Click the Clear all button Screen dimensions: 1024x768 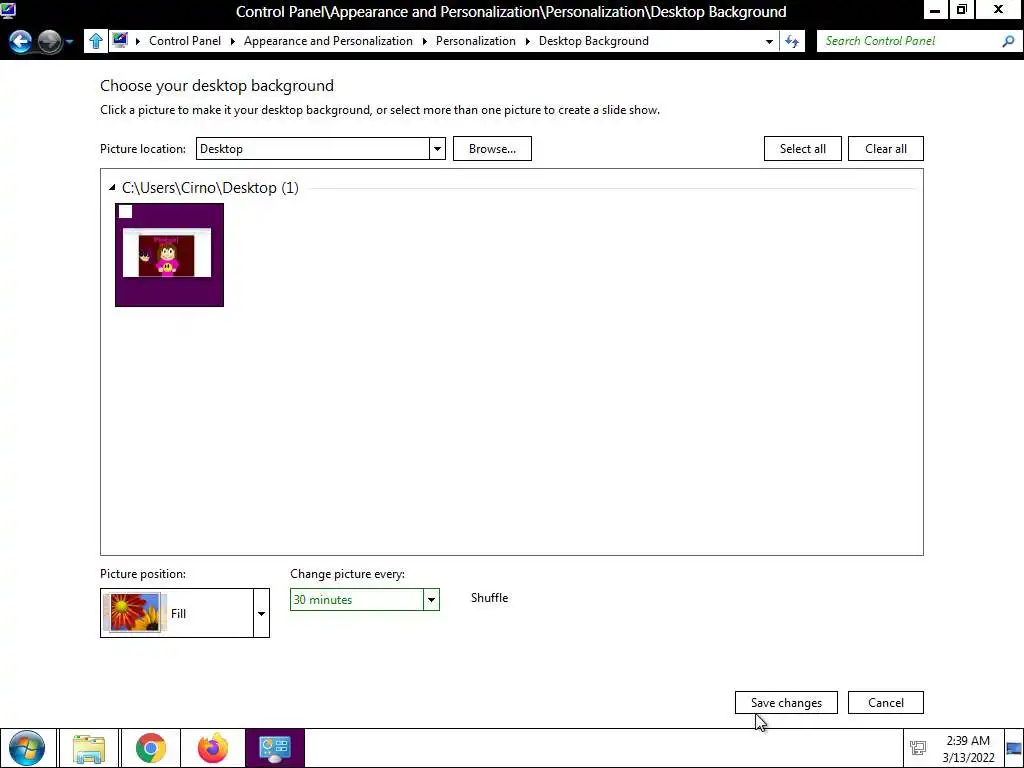pos(886,149)
